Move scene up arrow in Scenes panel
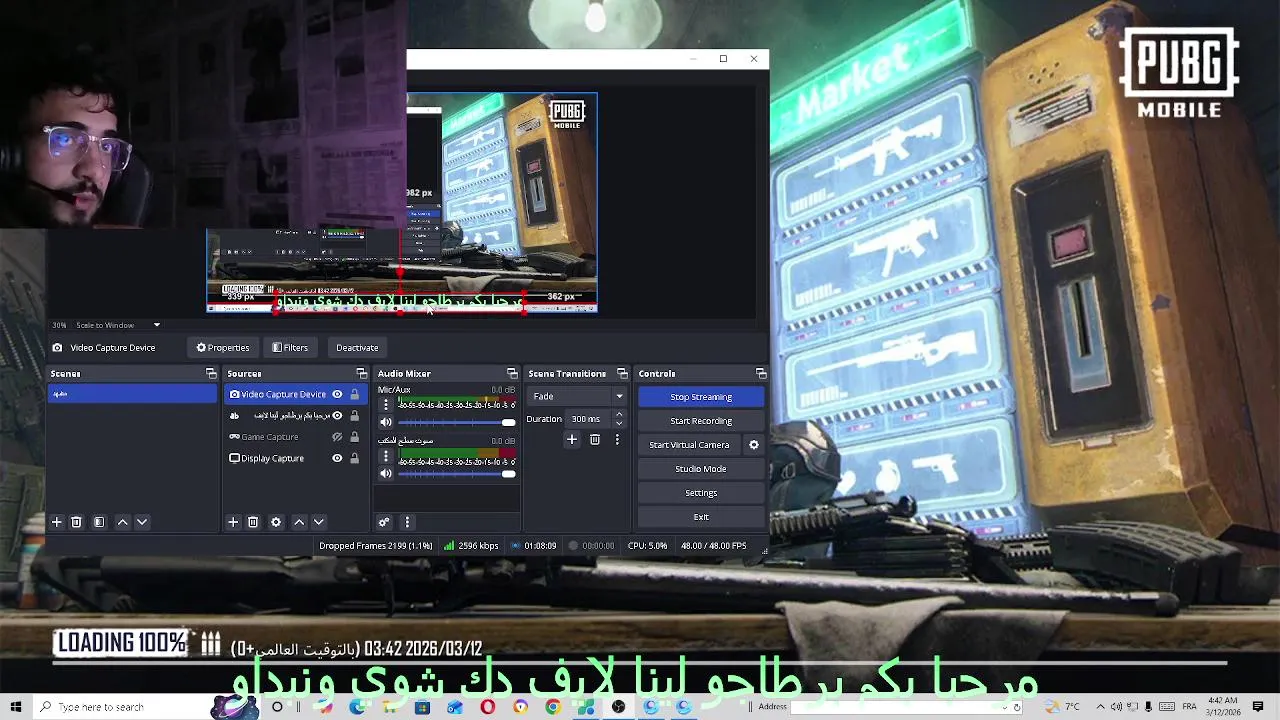 click(x=123, y=522)
